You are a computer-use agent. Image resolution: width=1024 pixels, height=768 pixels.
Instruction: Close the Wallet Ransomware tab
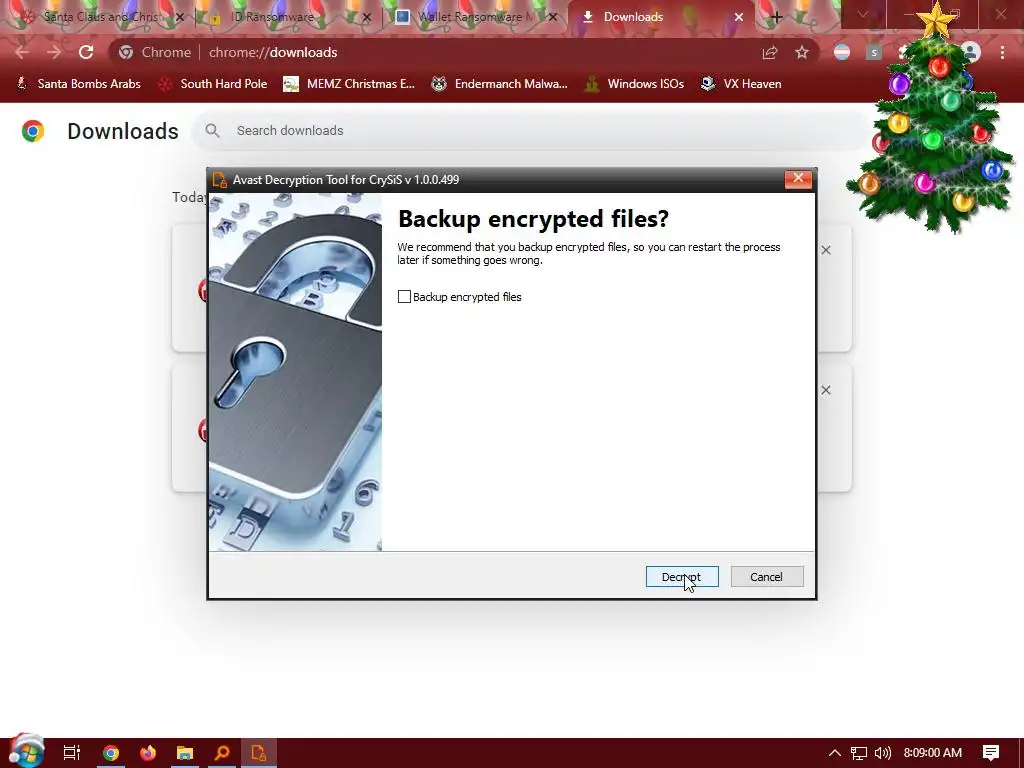(552, 17)
